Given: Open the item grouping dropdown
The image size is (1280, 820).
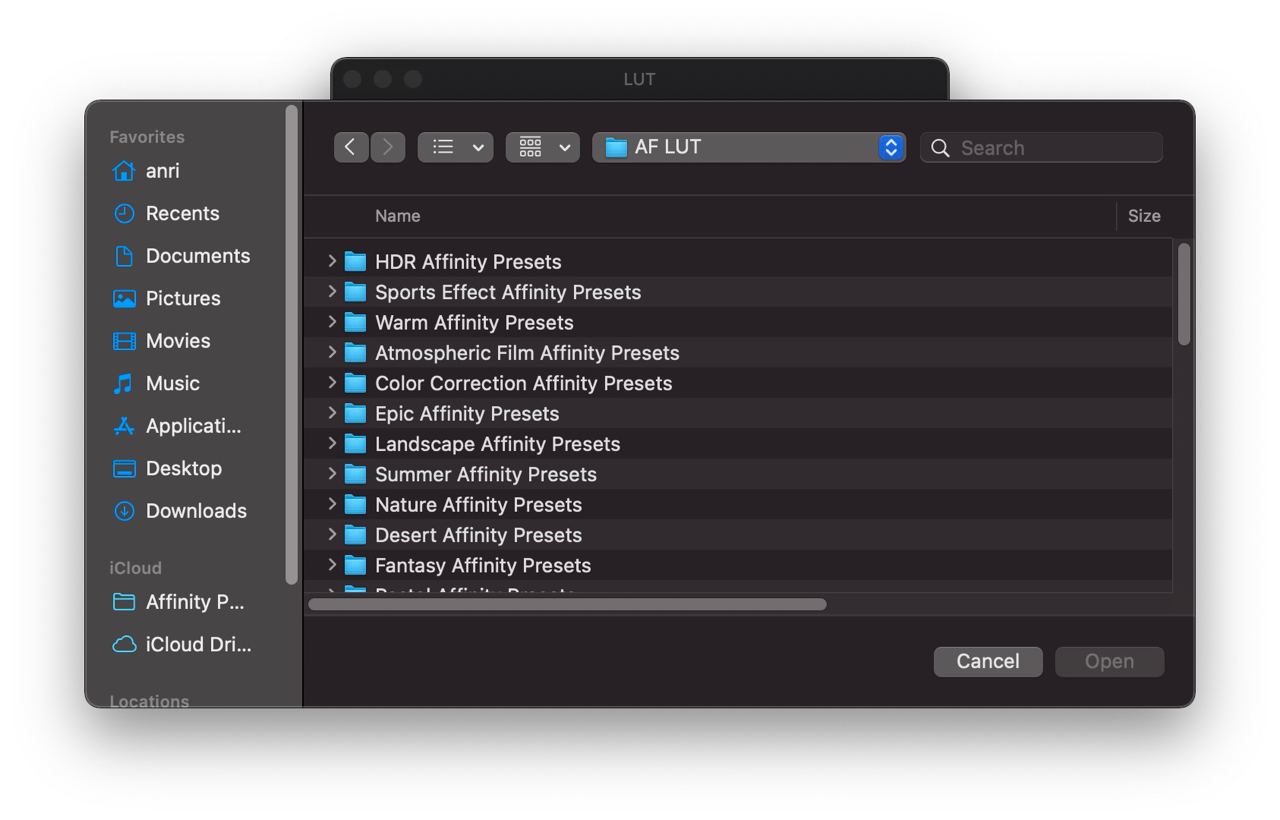Looking at the screenshot, I should point(542,147).
